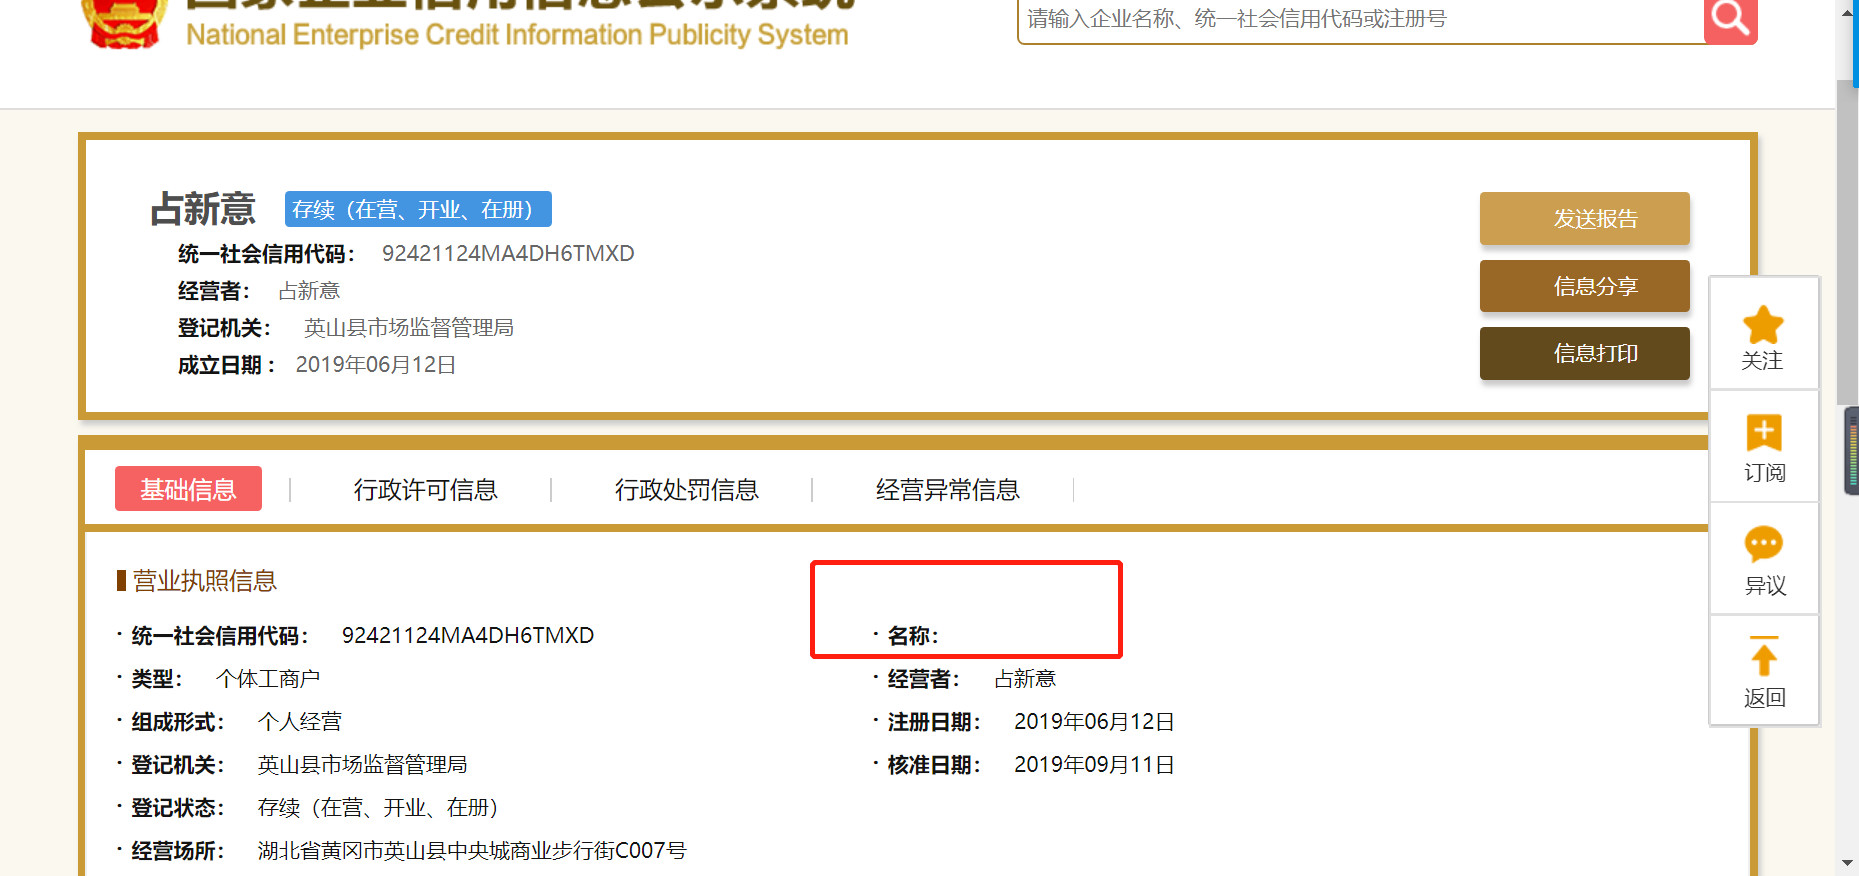This screenshot has height=876, width=1859.
Task: Click the 信息分享 button
Action: [x=1585, y=286]
